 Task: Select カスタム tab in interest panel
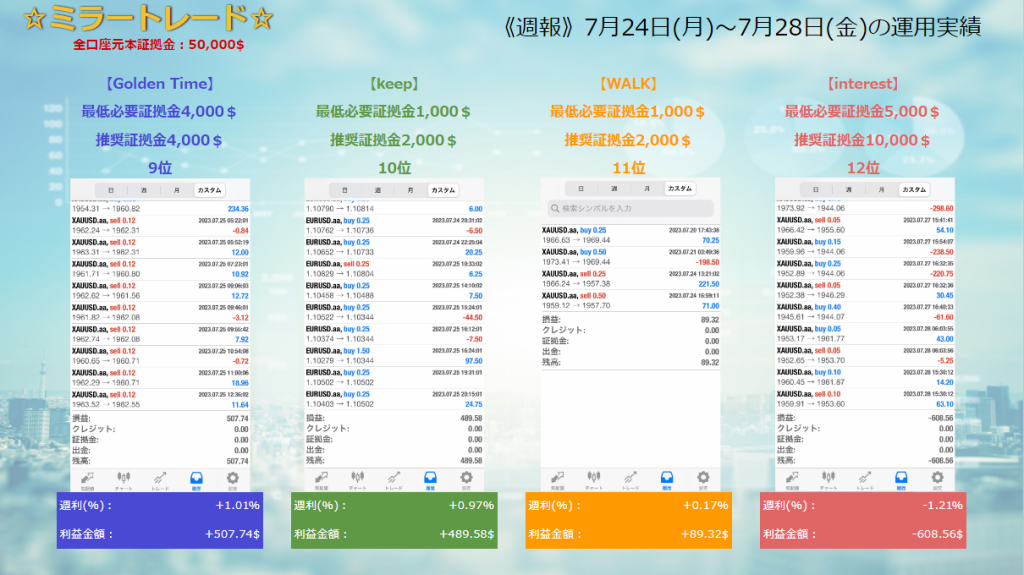(x=912, y=189)
